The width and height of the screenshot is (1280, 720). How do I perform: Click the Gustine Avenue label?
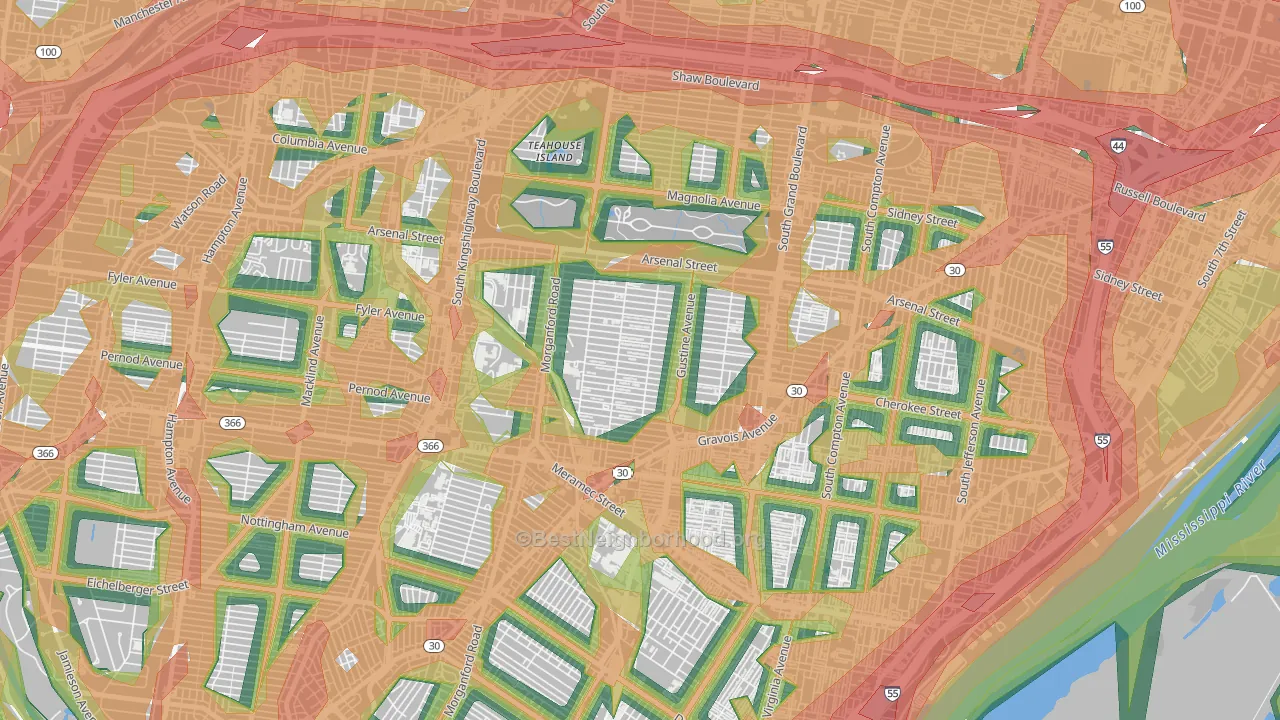pyautogui.click(x=687, y=335)
